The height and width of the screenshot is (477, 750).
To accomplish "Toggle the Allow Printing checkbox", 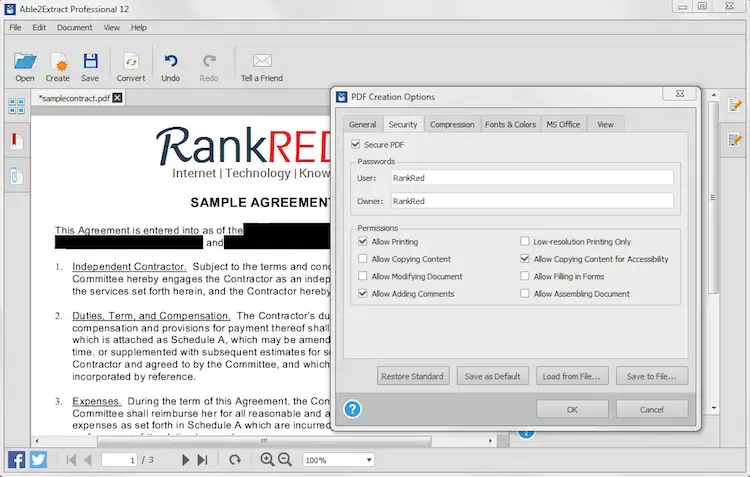I will coord(363,241).
